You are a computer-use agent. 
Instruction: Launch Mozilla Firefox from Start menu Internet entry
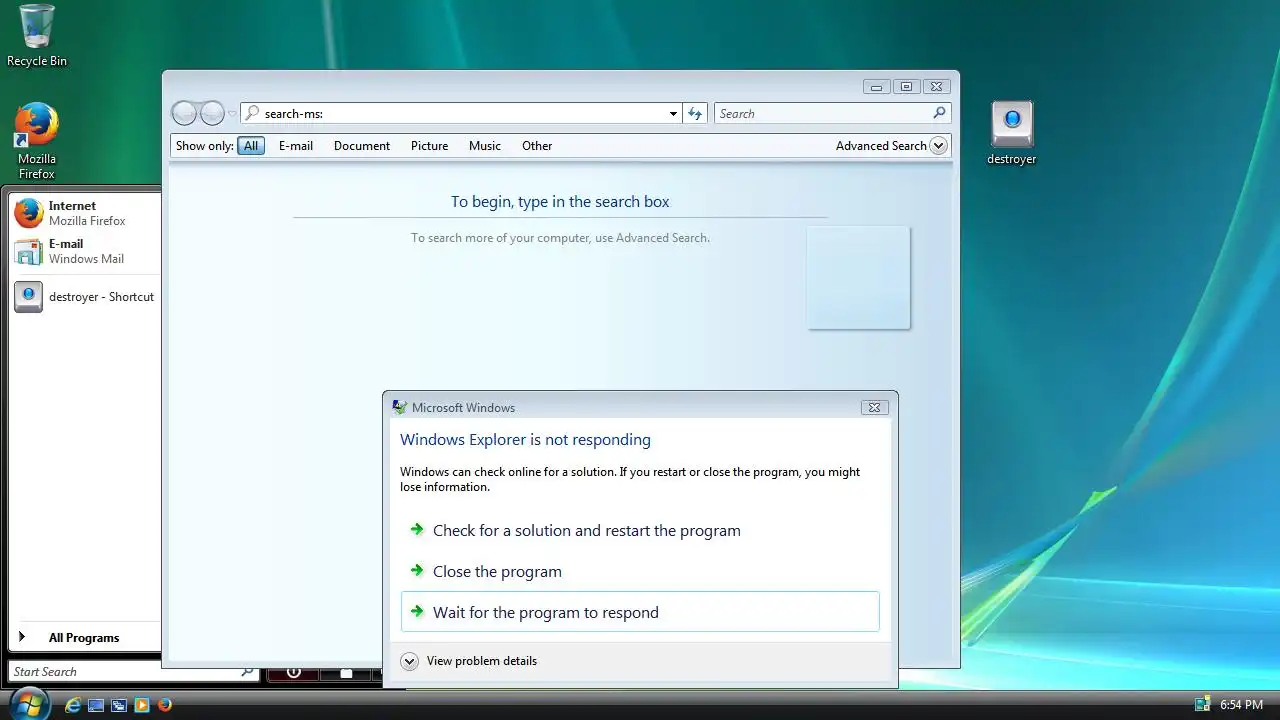tap(85, 213)
